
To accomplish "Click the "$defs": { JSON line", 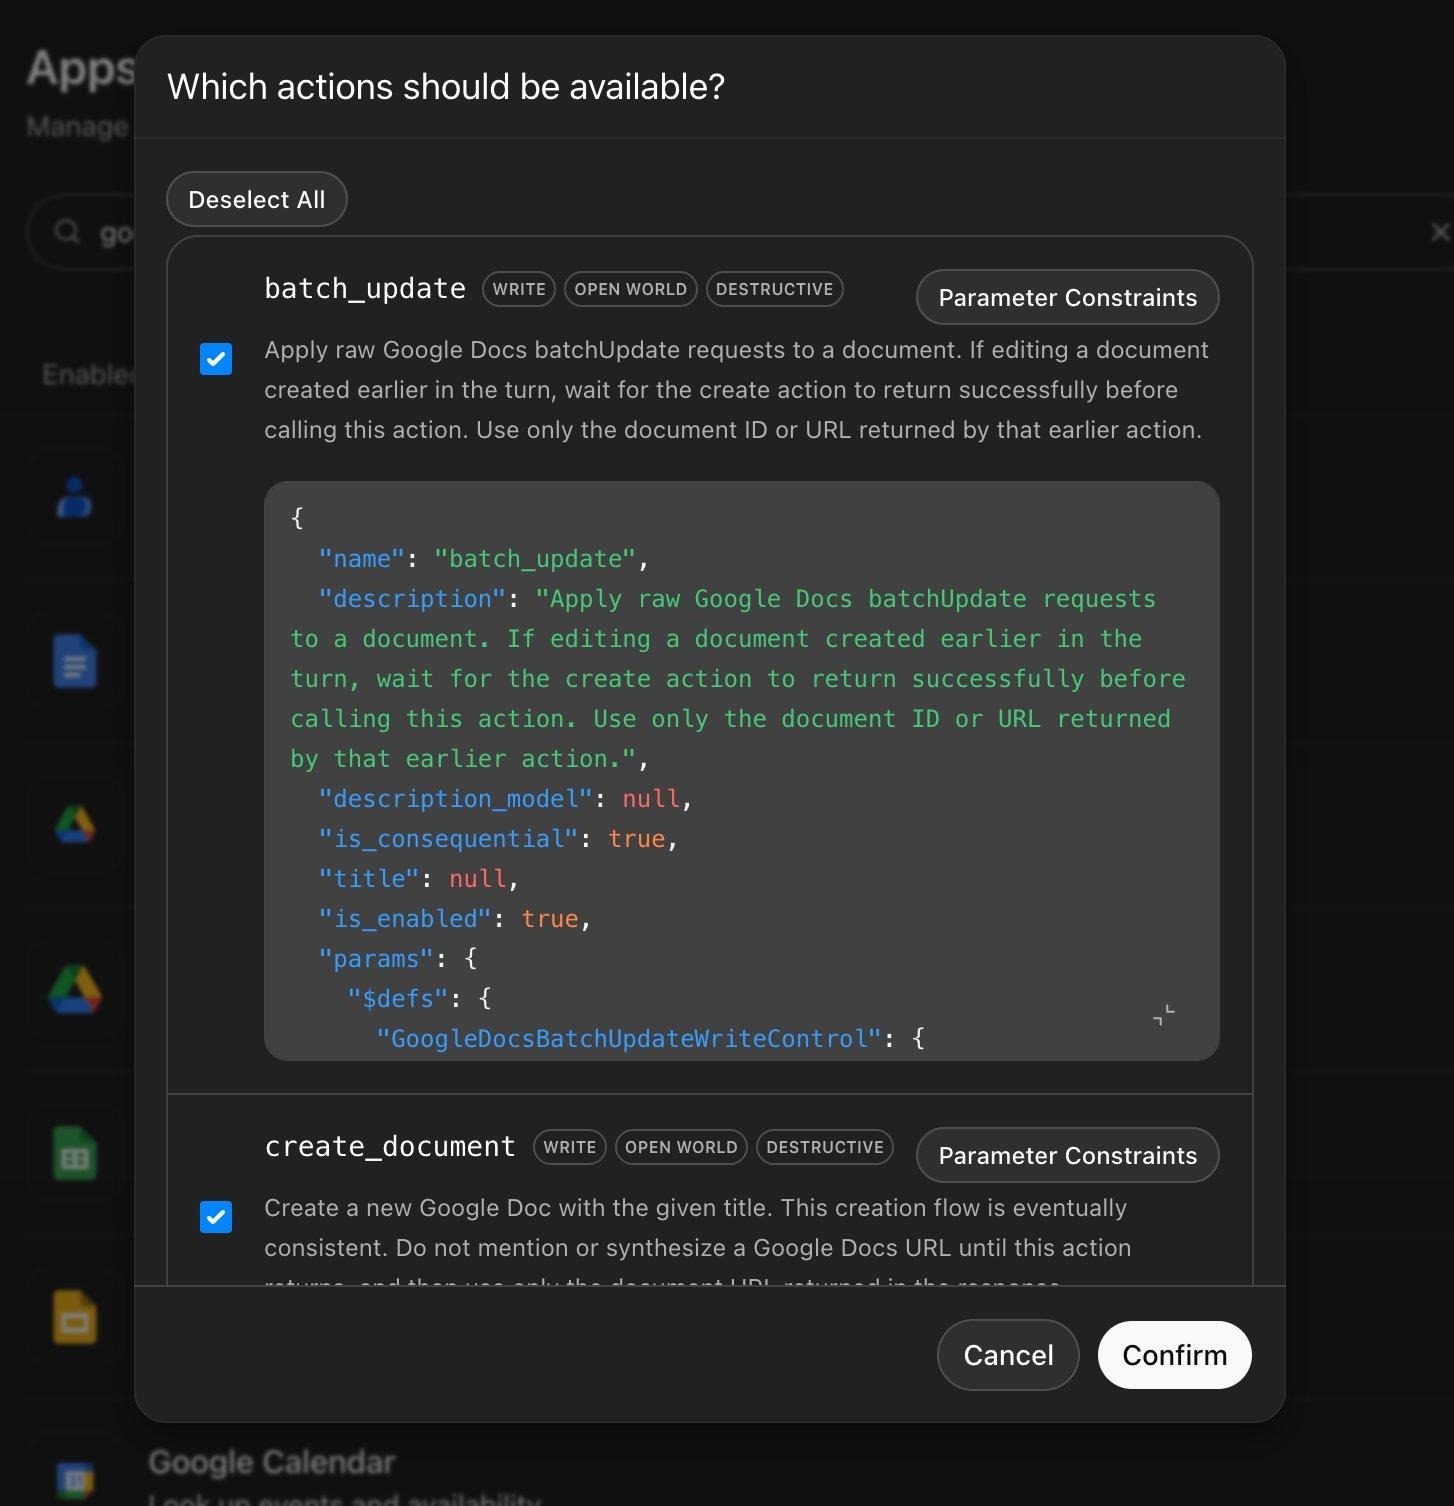I will click(419, 999).
